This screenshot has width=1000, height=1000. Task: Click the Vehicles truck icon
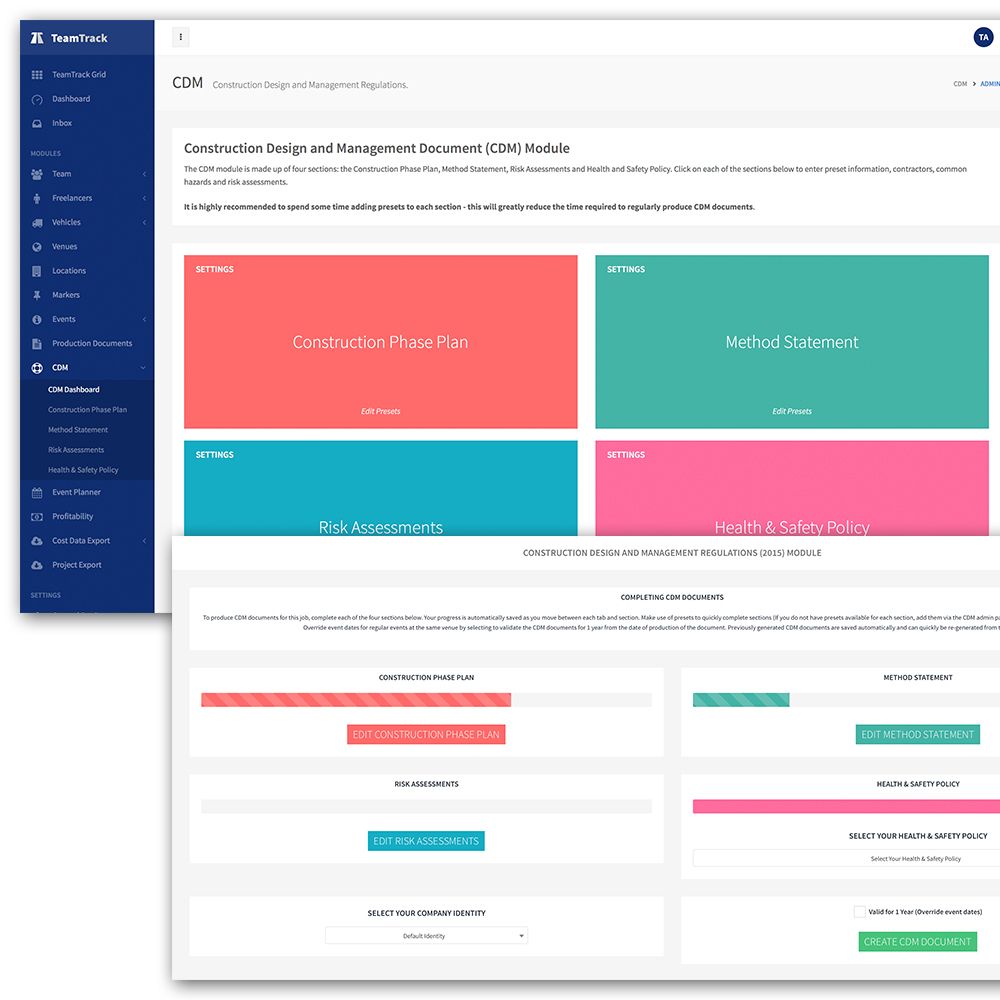pos(37,223)
